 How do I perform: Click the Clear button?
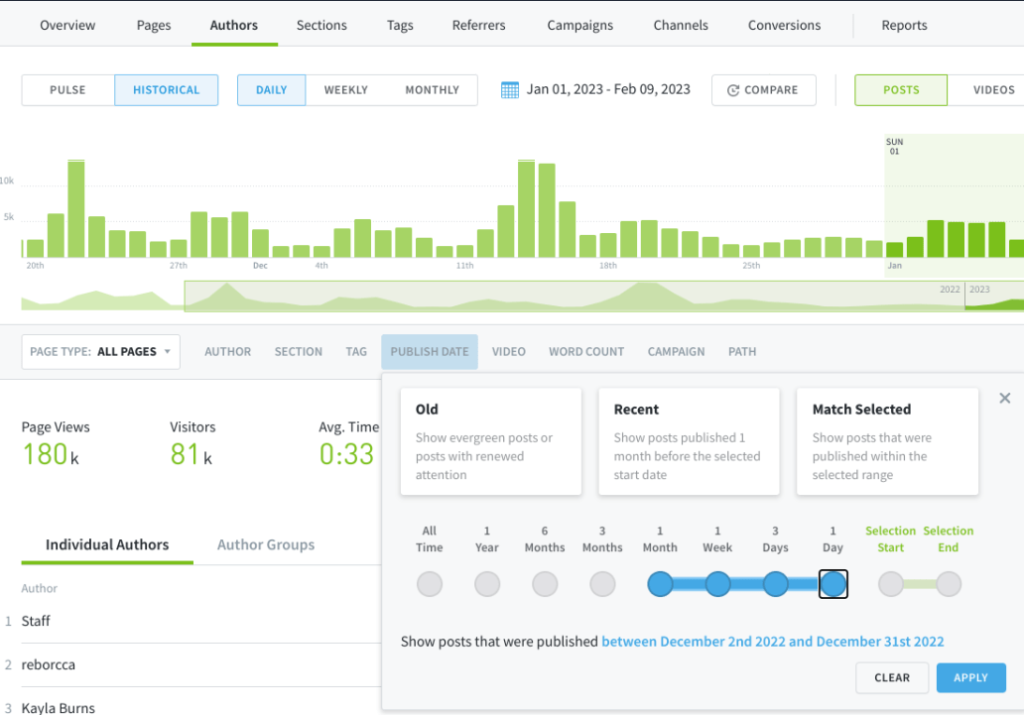(892, 677)
